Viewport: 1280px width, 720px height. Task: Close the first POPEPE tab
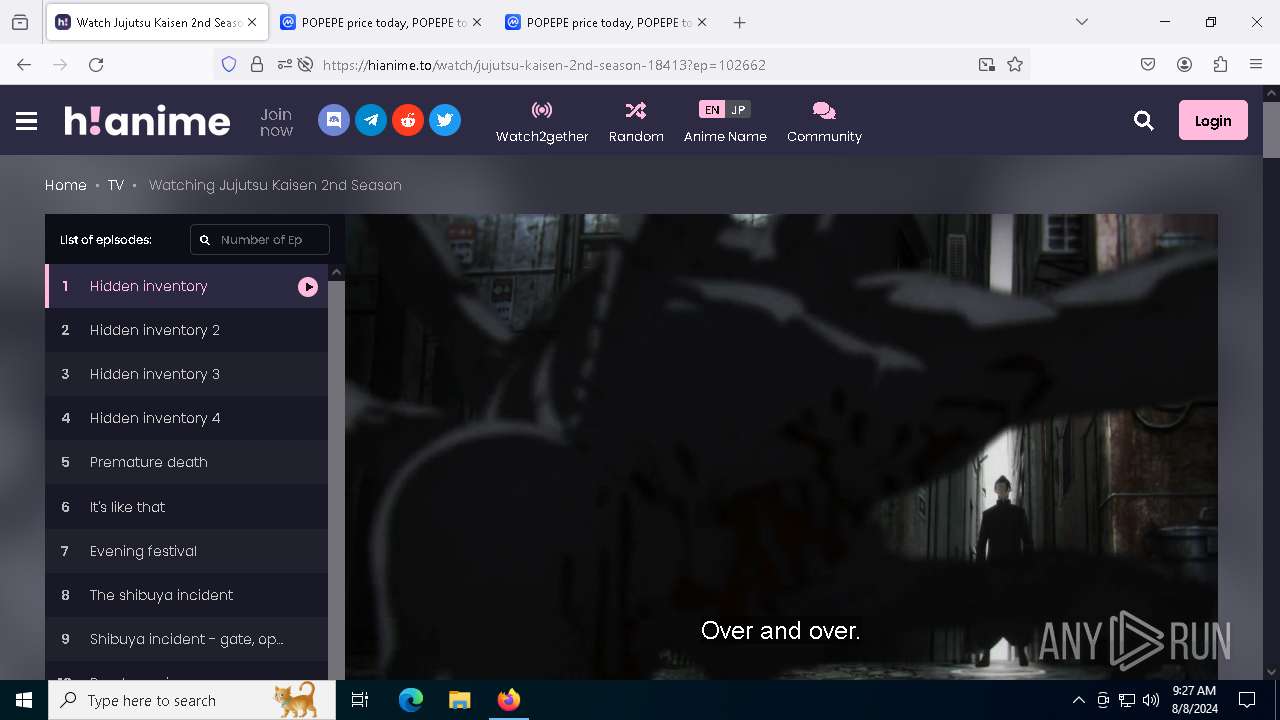tap(476, 22)
